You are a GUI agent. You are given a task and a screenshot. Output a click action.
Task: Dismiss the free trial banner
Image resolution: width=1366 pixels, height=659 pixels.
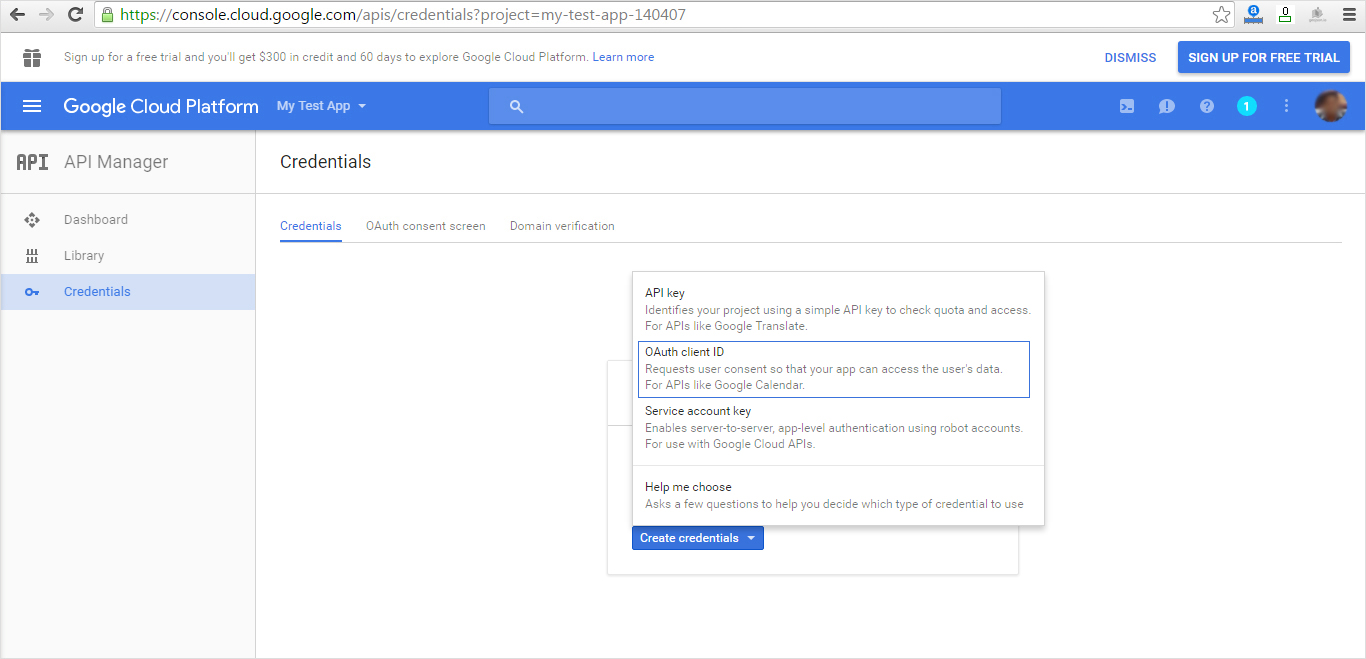1130,58
